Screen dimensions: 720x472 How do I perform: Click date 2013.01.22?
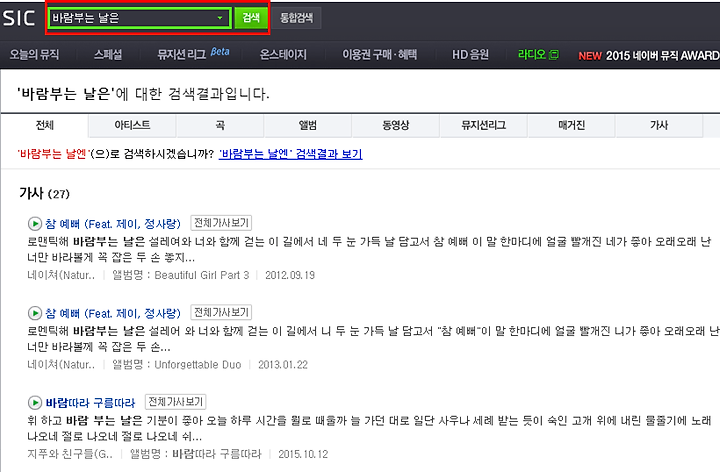283,365
